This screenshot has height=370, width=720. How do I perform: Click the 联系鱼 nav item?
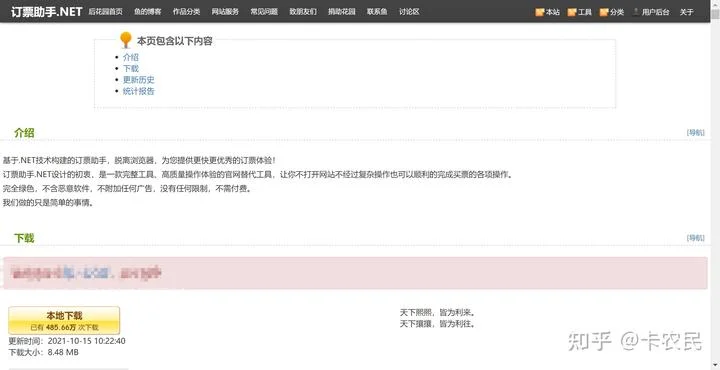377,12
